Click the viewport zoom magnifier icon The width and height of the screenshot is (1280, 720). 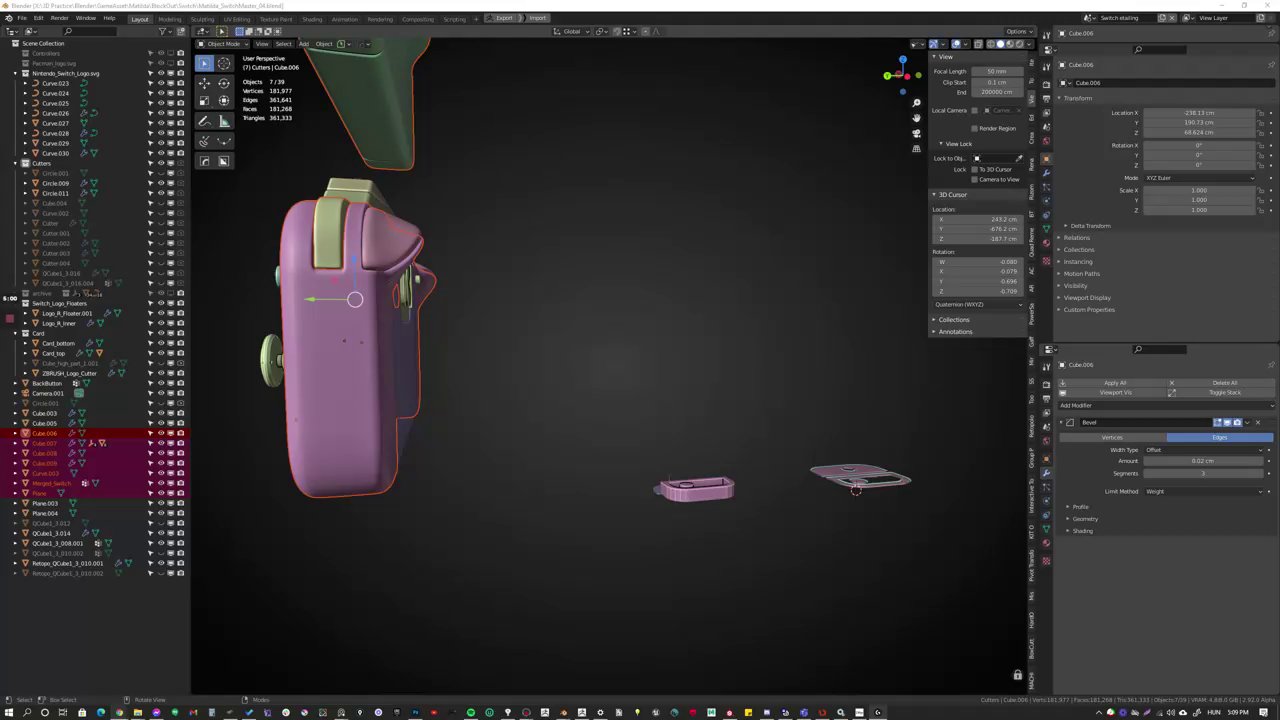[x=916, y=103]
